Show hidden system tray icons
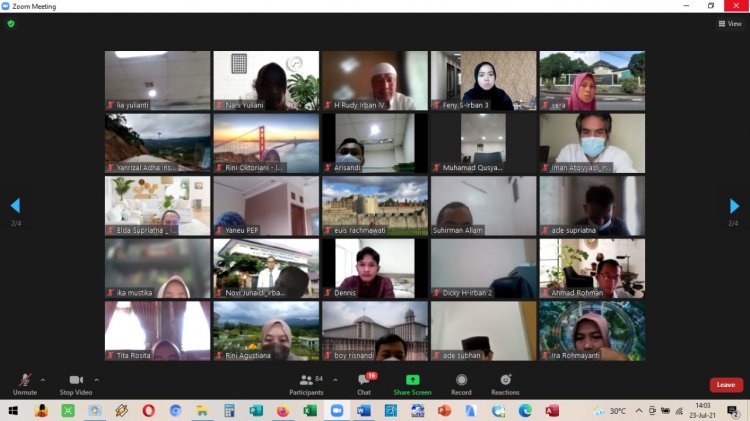The image size is (750, 421). [x=639, y=410]
